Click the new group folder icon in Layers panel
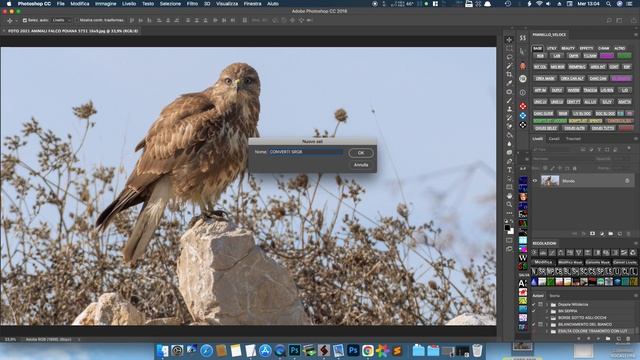The width and height of the screenshot is (640, 360). click(611, 234)
